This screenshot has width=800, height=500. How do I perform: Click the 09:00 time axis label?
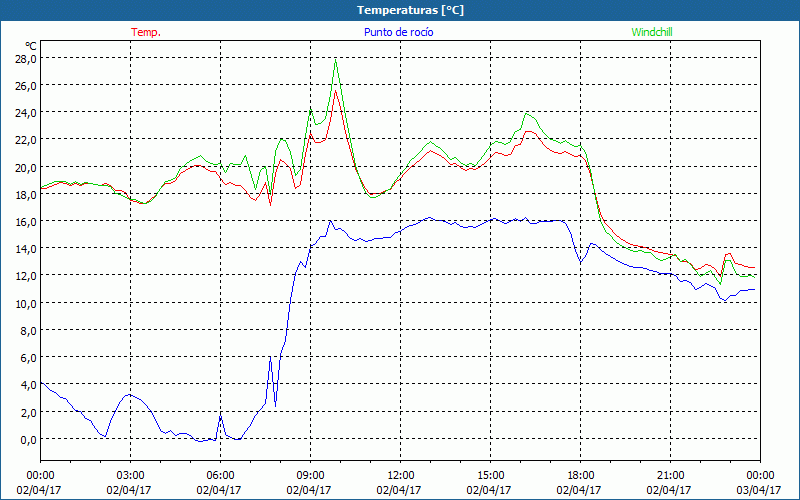[310, 476]
